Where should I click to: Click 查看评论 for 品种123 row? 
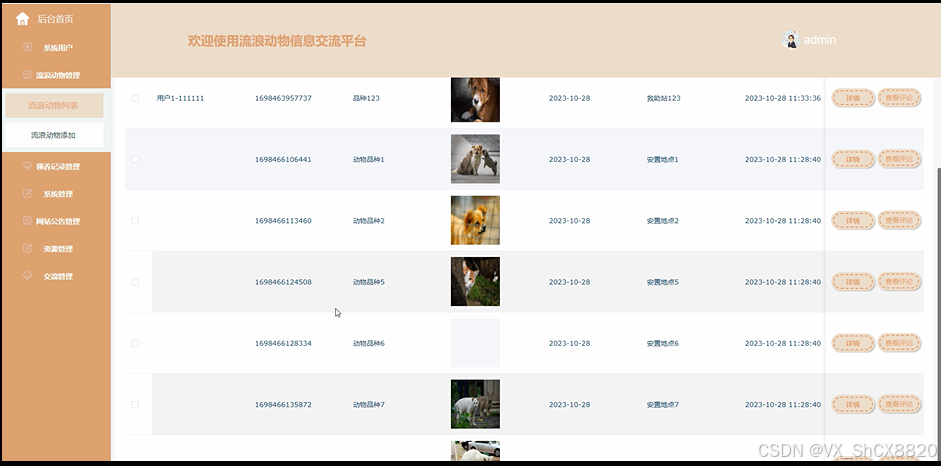pyautogui.click(x=899, y=98)
